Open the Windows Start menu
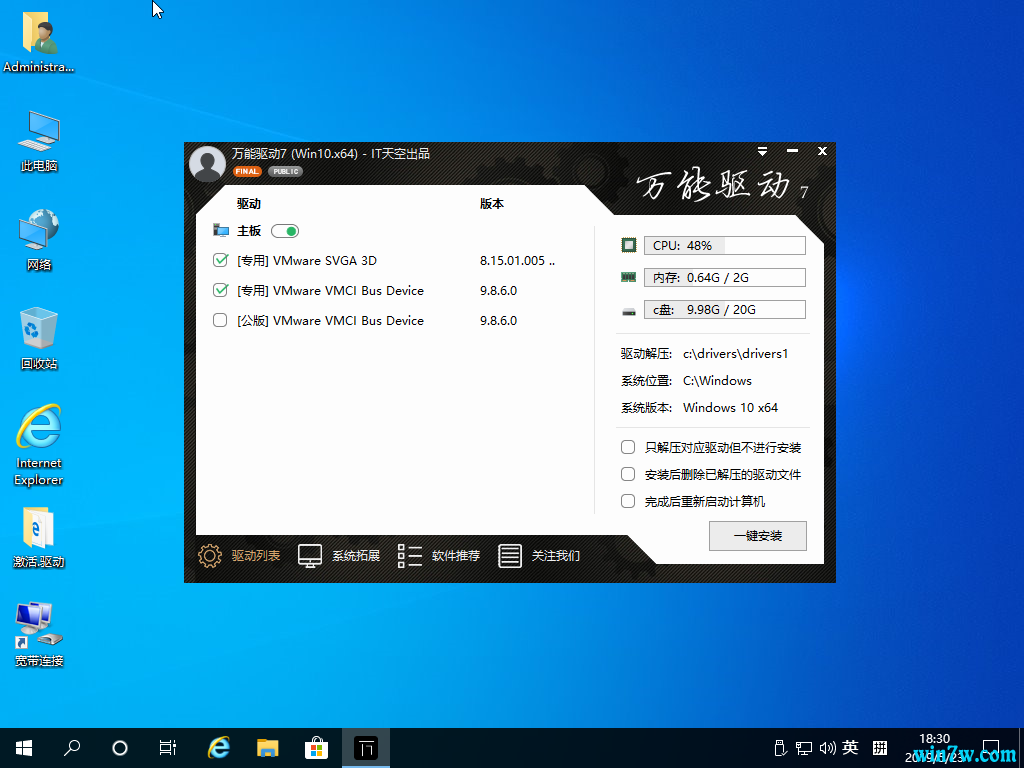1024x768 pixels. point(24,748)
